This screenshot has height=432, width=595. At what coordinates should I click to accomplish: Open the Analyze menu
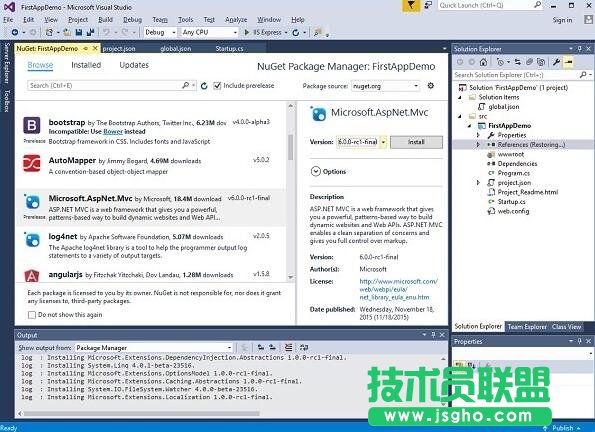coord(236,19)
